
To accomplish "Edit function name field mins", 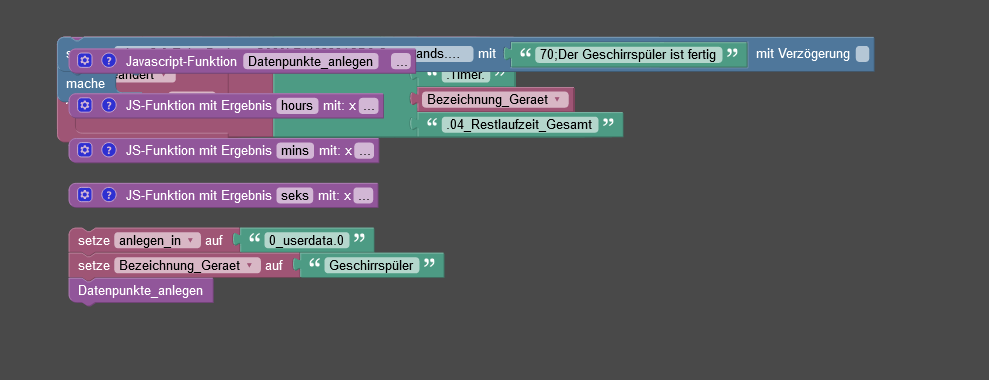I will [x=295, y=150].
